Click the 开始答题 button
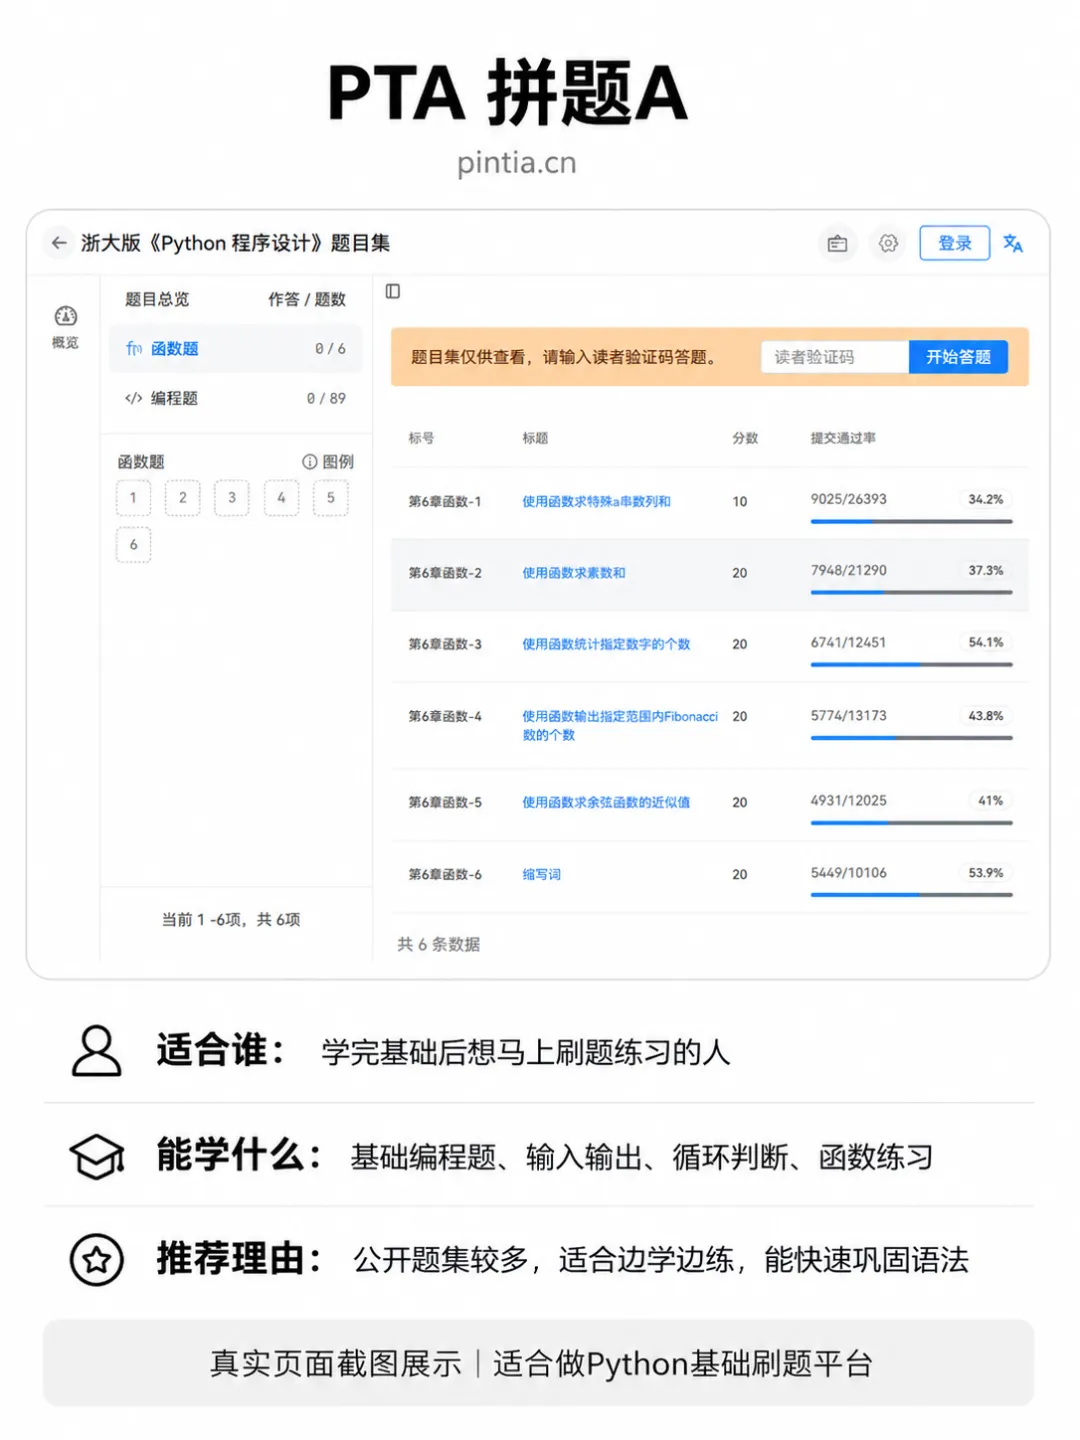This screenshot has width=1080, height=1440. [958, 357]
